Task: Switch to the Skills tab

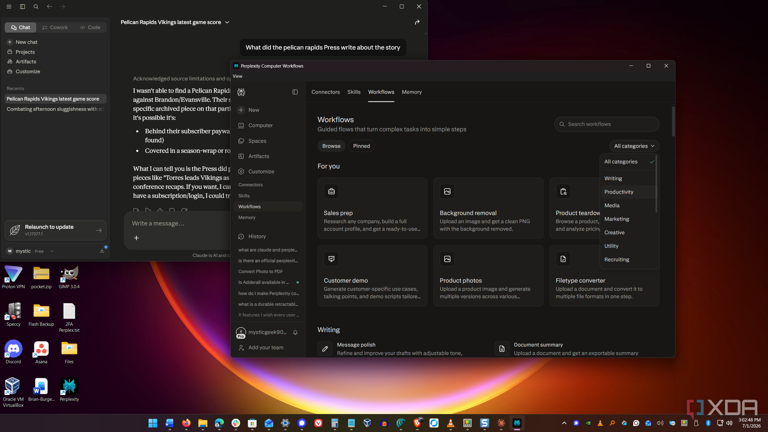Action: 354,92
